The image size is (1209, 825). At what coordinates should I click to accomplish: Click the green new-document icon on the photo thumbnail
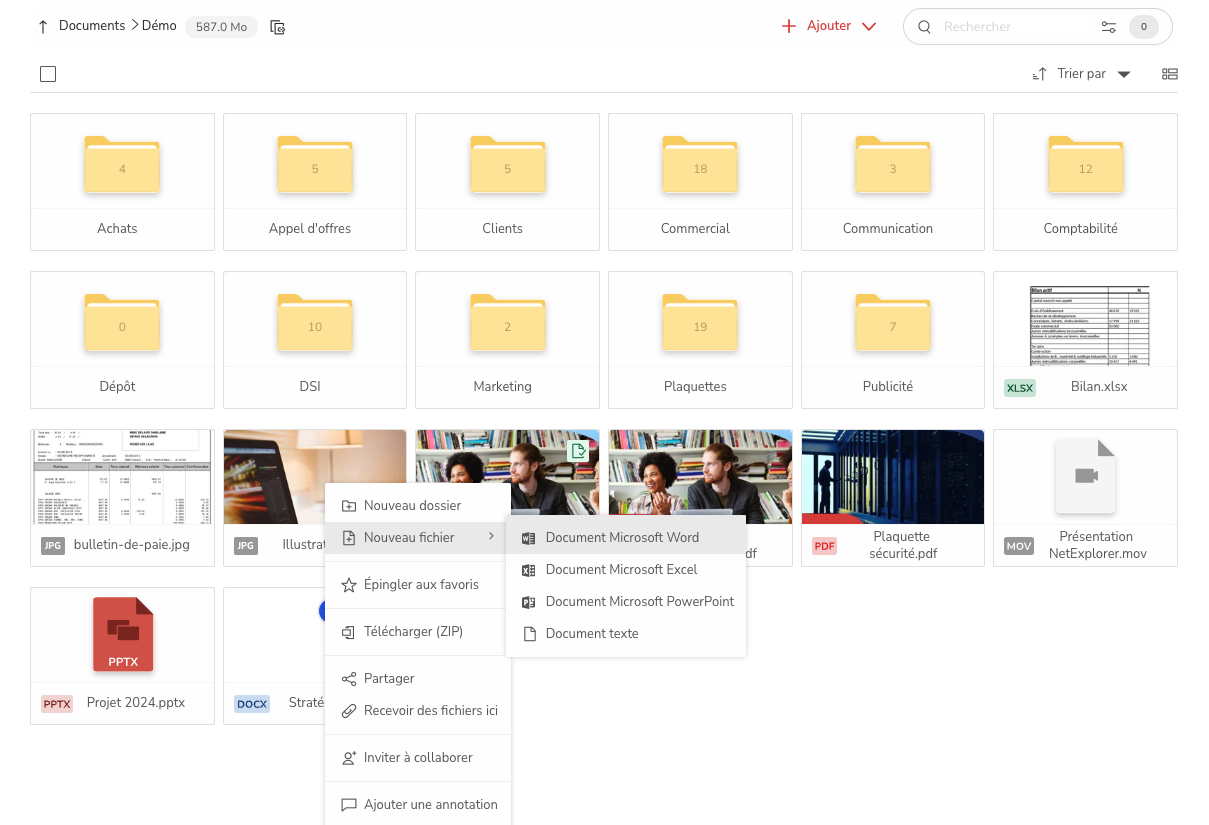tap(578, 451)
